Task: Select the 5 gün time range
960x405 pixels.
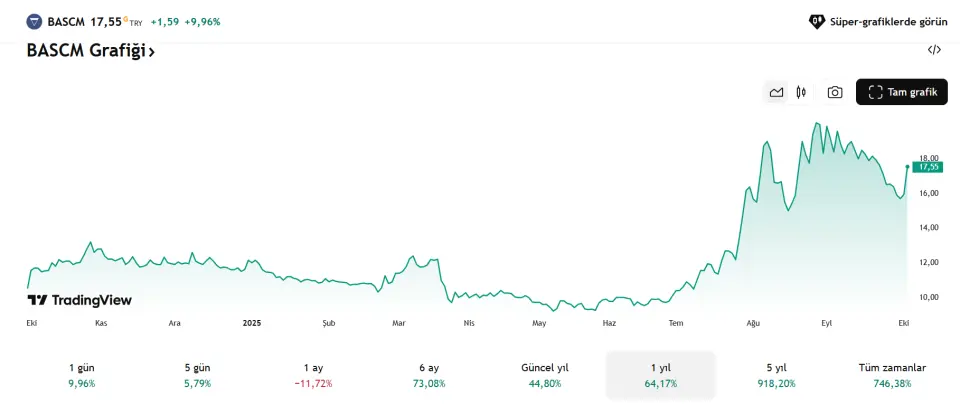Action: [198, 375]
